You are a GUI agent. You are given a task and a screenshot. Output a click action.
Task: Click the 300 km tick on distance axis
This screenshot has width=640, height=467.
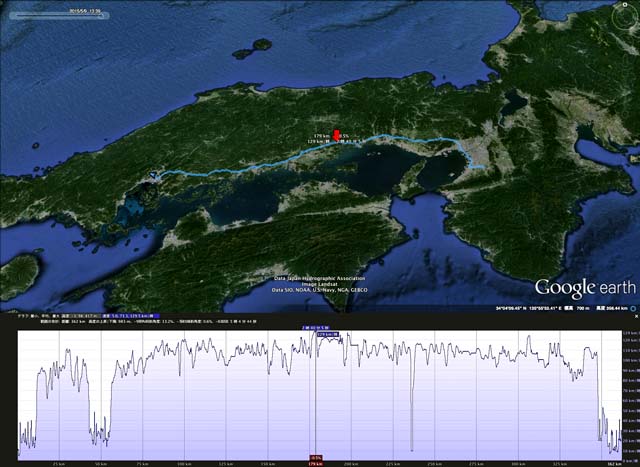pyautogui.click(x=518, y=464)
